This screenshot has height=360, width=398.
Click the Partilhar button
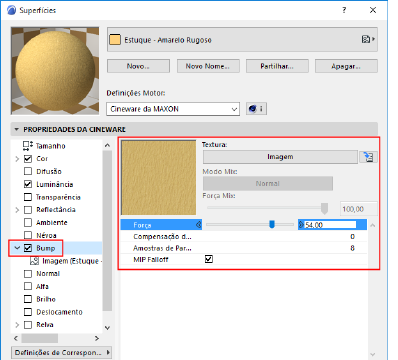point(277,66)
